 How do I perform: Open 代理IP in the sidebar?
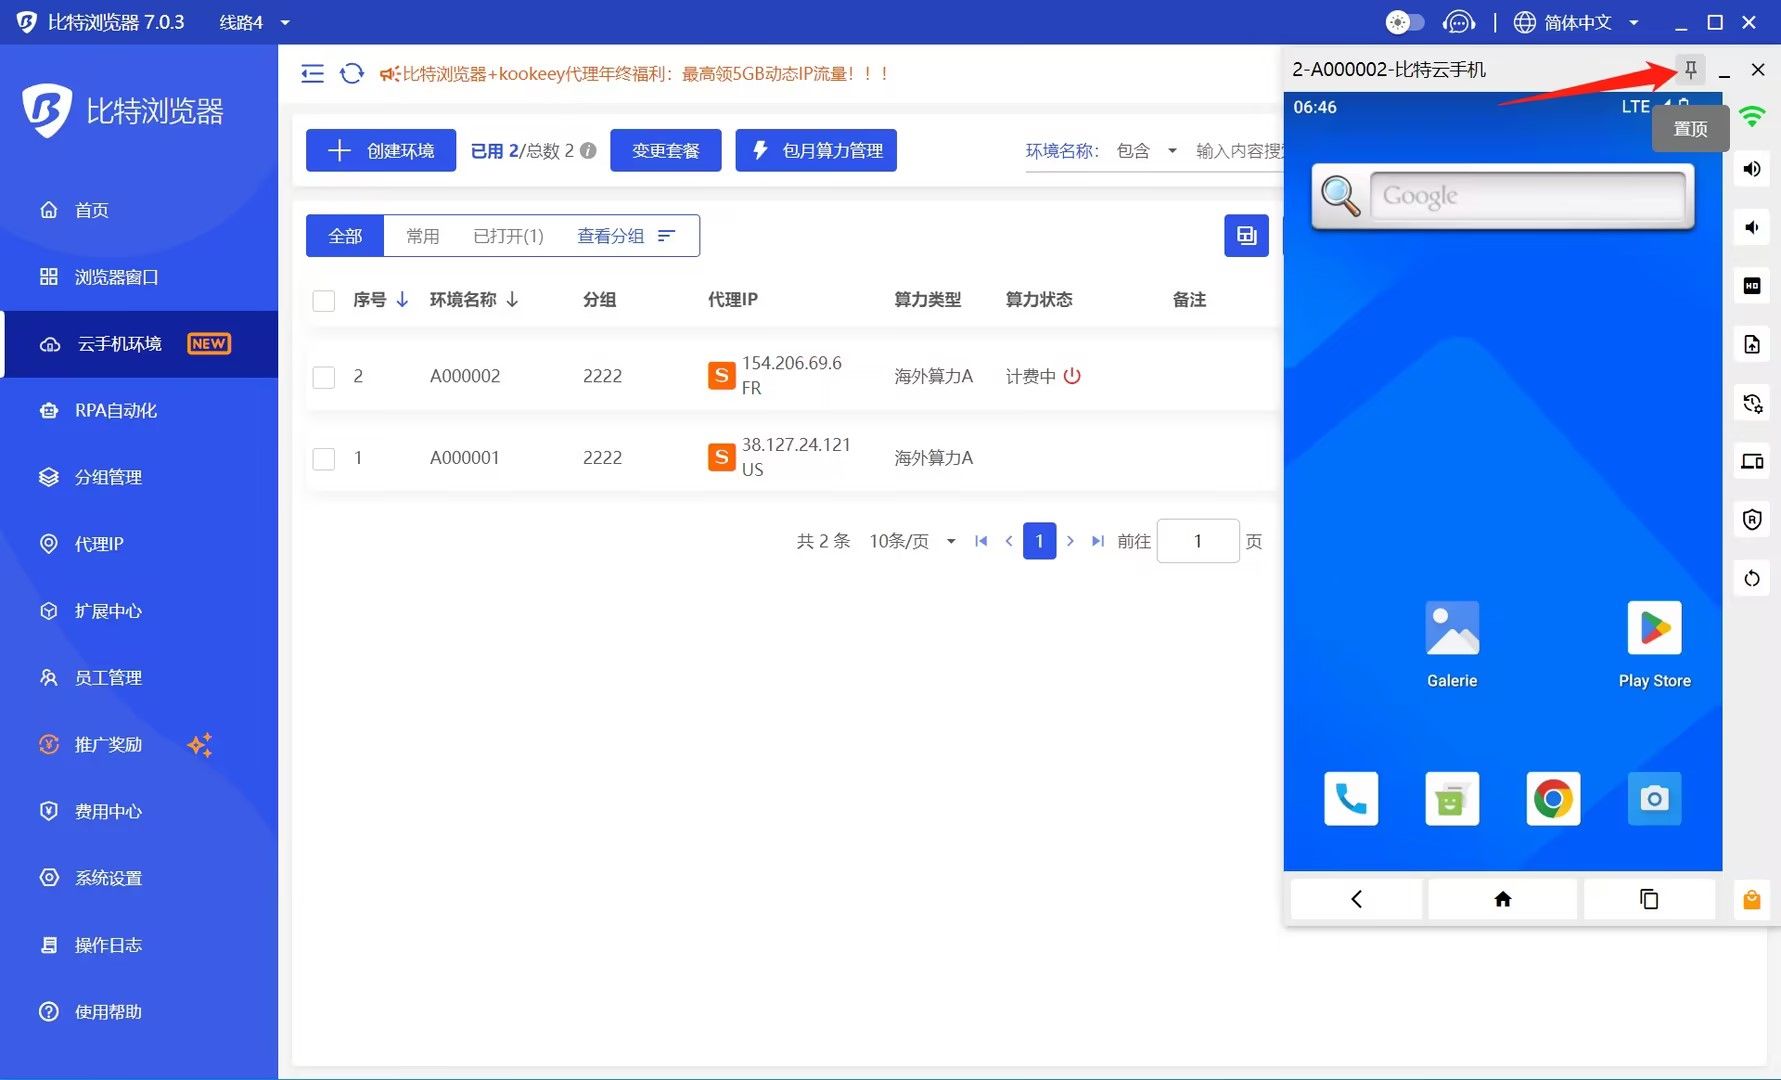(139, 544)
